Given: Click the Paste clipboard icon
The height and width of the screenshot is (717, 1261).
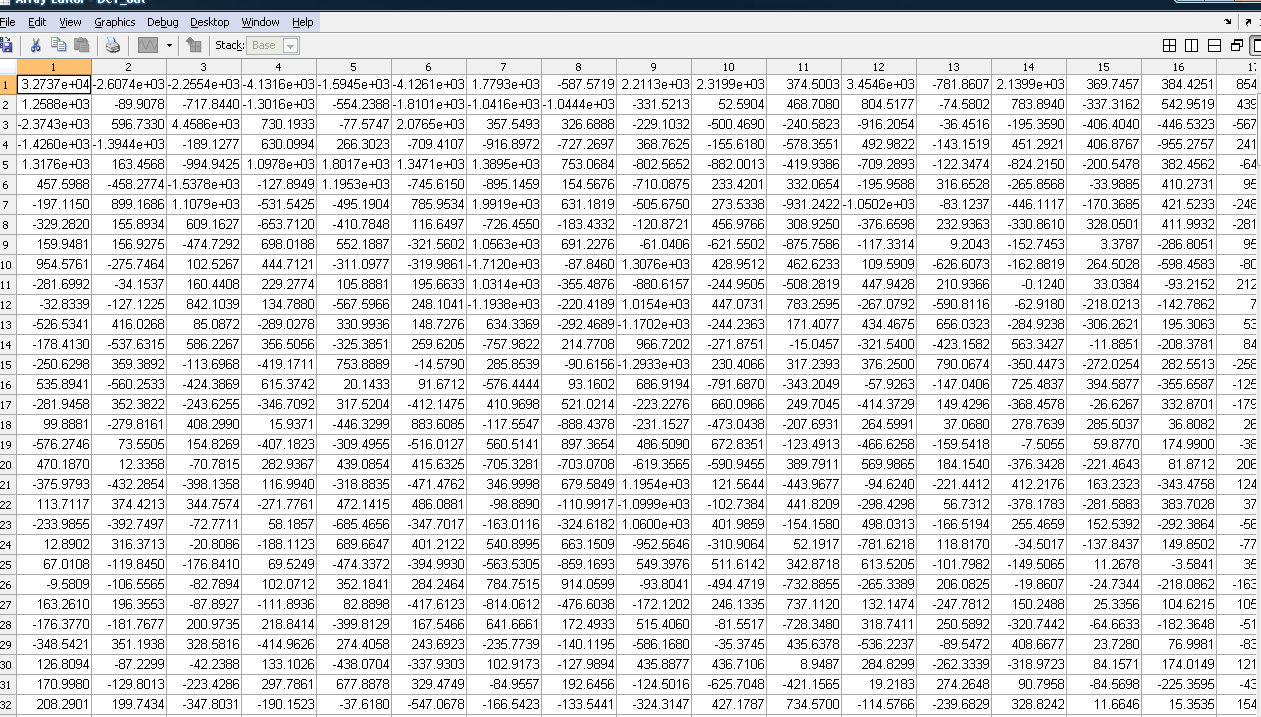Looking at the screenshot, I should (x=81, y=45).
